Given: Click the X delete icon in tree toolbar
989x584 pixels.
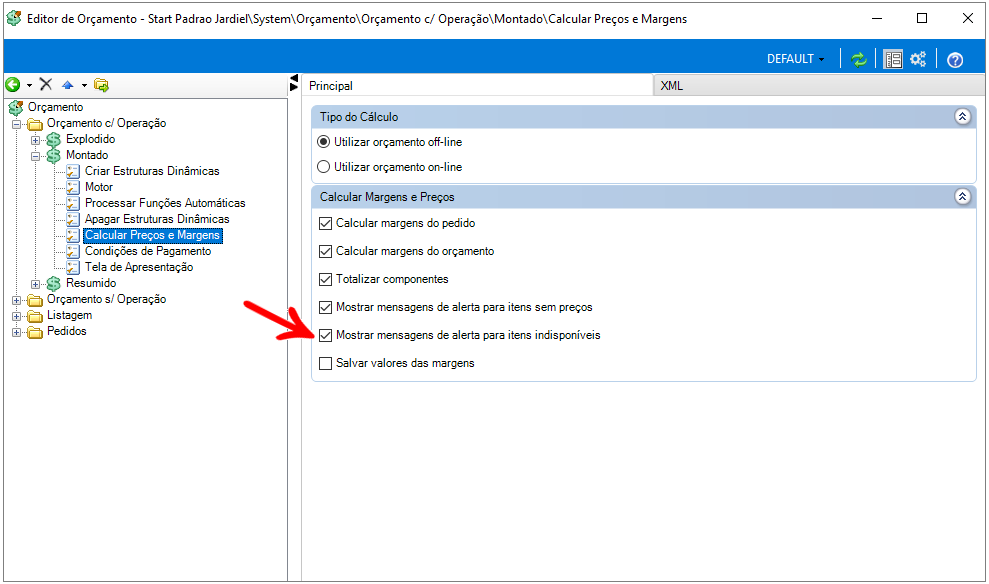Looking at the screenshot, I should click(x=46, y=85).
